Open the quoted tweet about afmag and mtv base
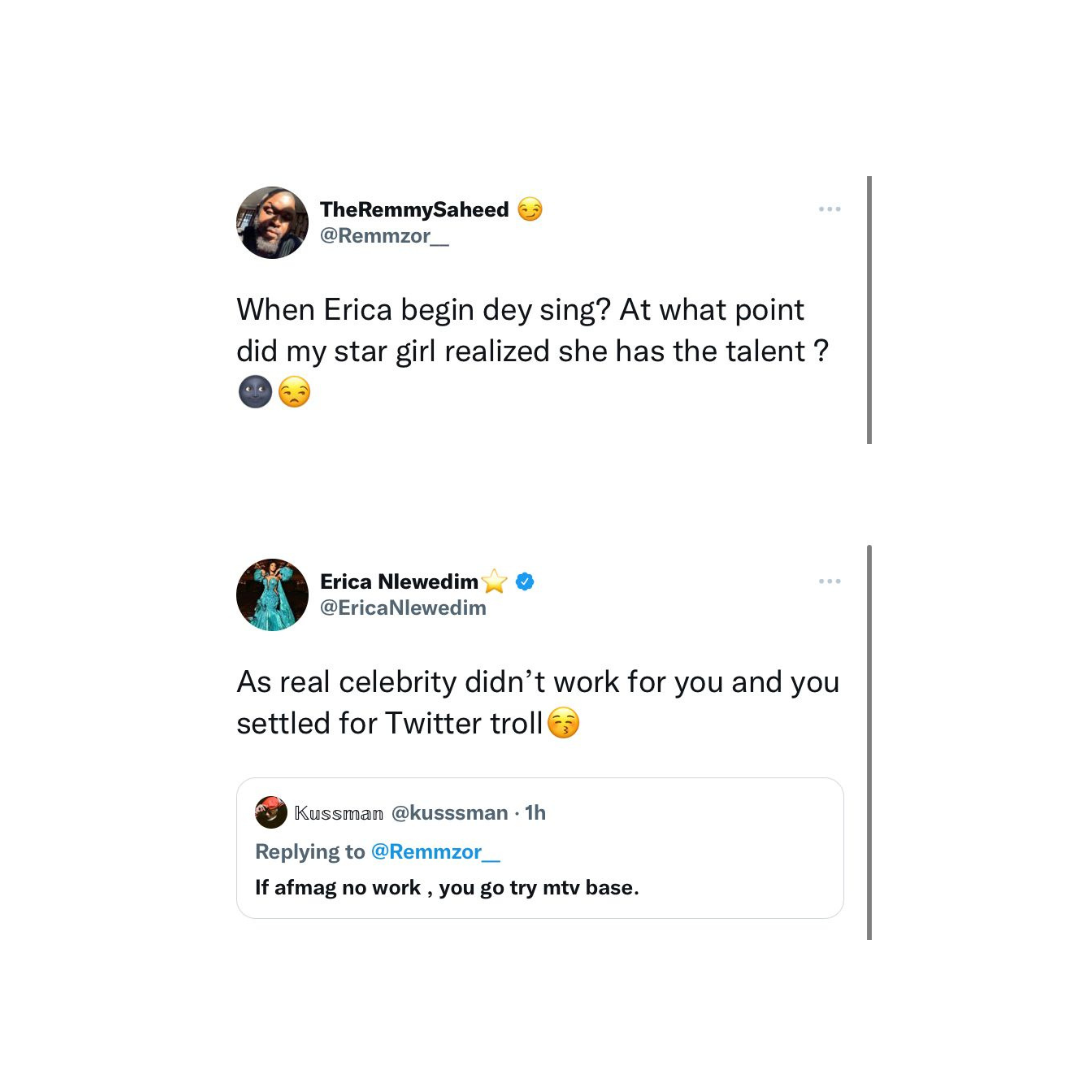This screenshot has width=1080, height=1080. (540, 887)
